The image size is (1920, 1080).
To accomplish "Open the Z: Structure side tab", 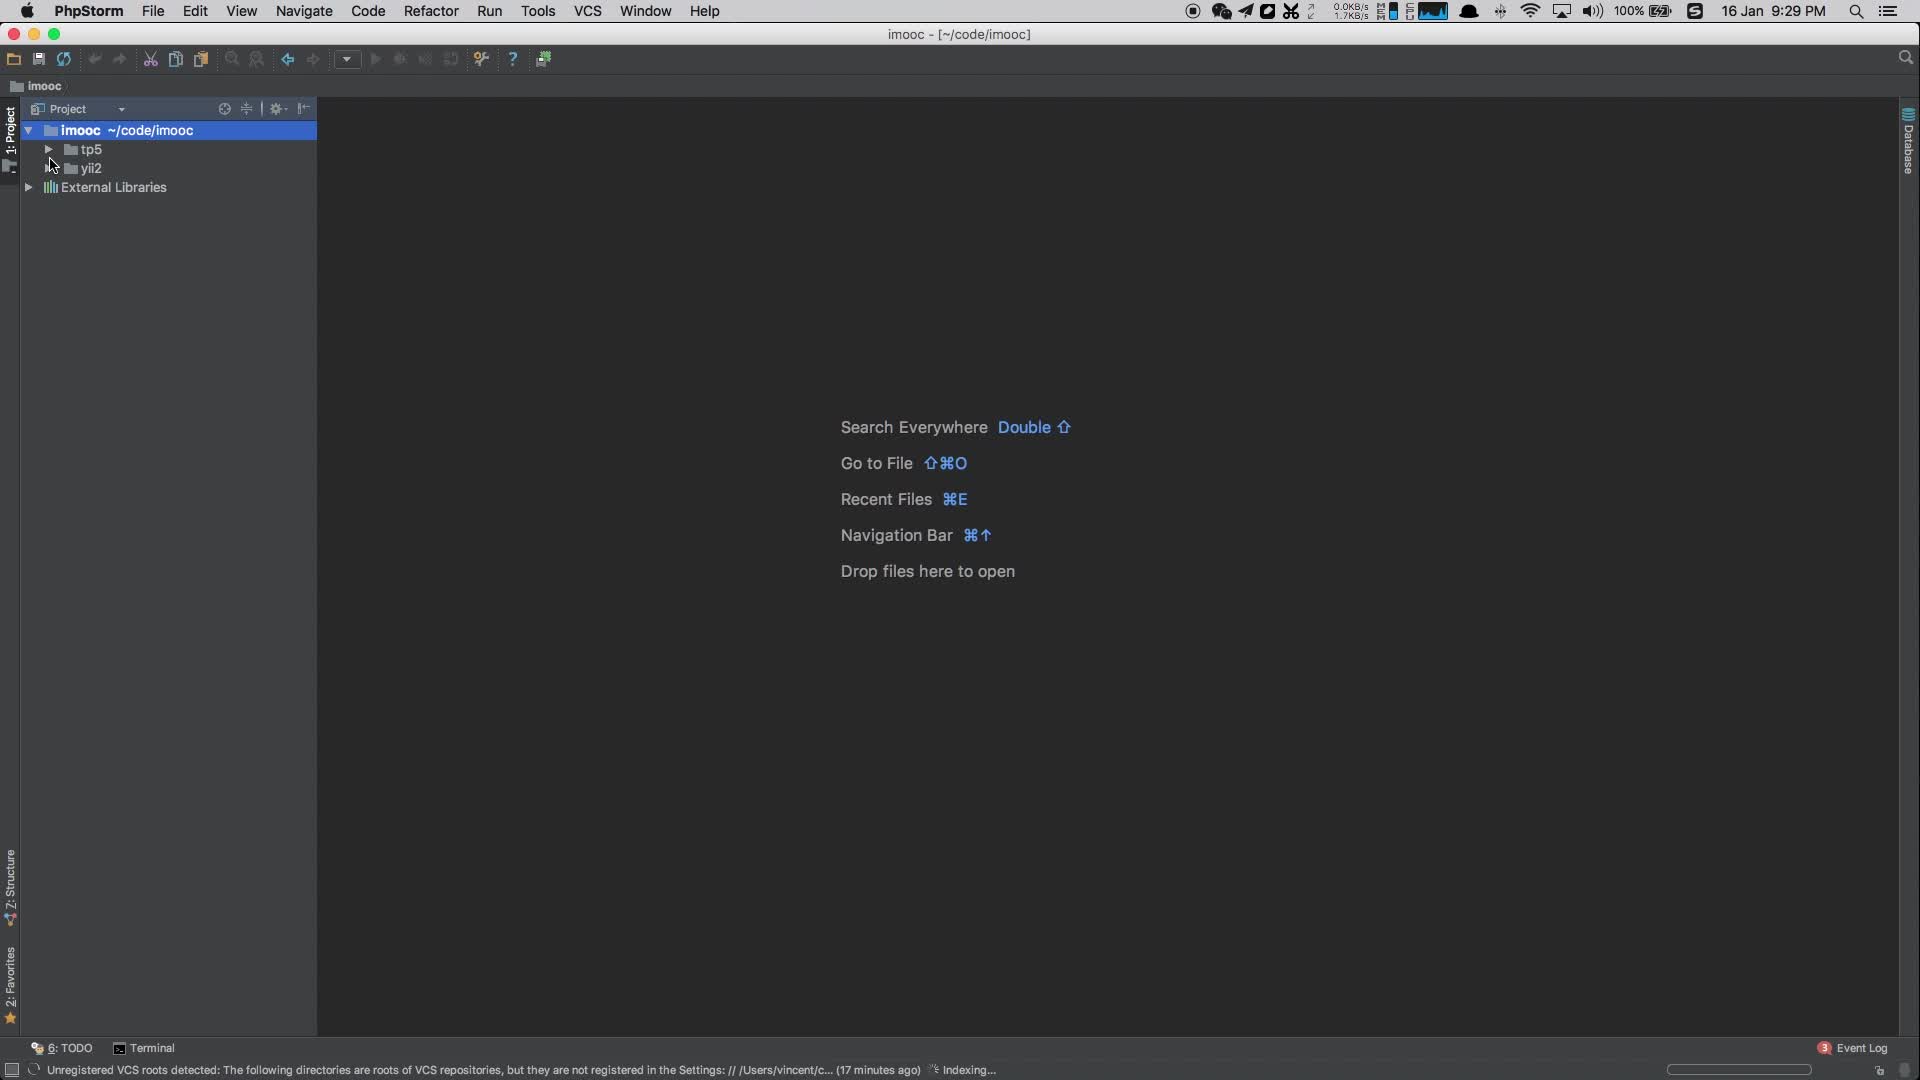I will tap(10, 888).
